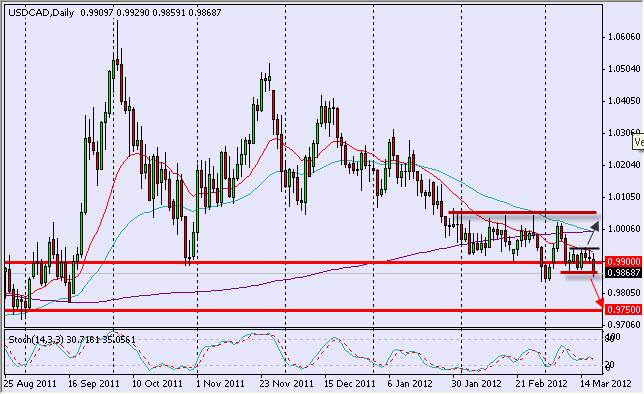The height and width of the screenshot is (394, 644).
Task: Select the short red resistance line near 1.0050
Action: [x=522, y=212]
